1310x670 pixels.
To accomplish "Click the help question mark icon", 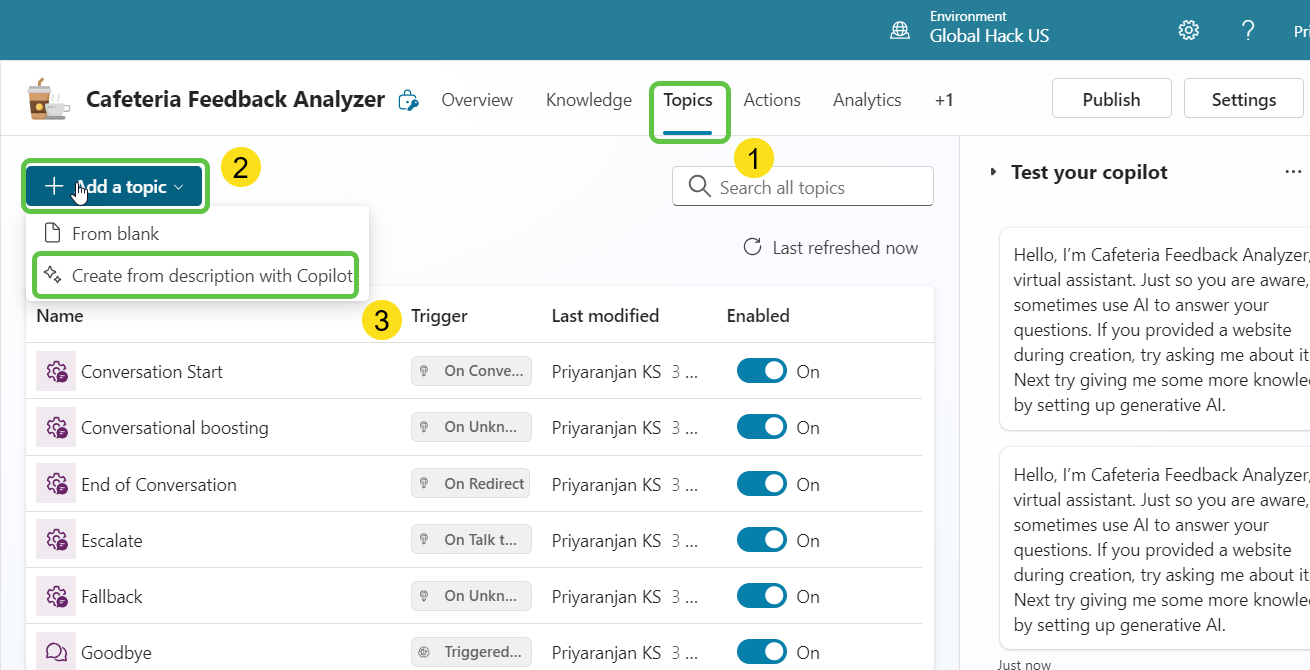I will [1248, 30].
